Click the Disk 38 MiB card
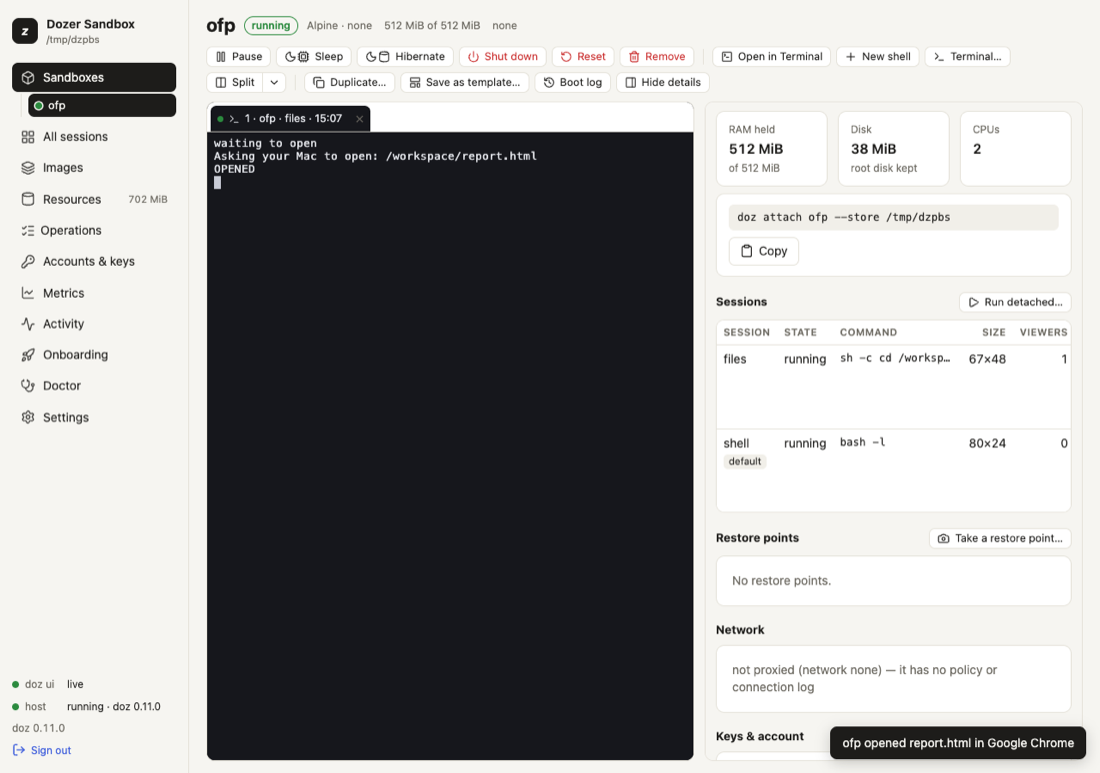The width and height of the screenshot is (1100, 773). coord(894,149)
